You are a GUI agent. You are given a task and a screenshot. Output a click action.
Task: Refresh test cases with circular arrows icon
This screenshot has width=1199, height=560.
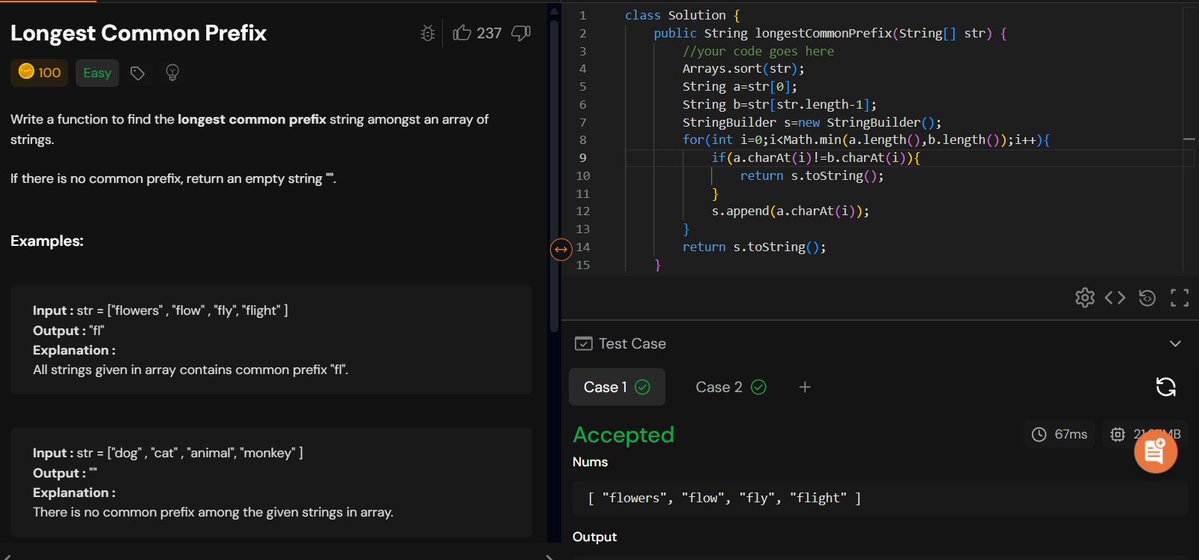point(1165,387)
